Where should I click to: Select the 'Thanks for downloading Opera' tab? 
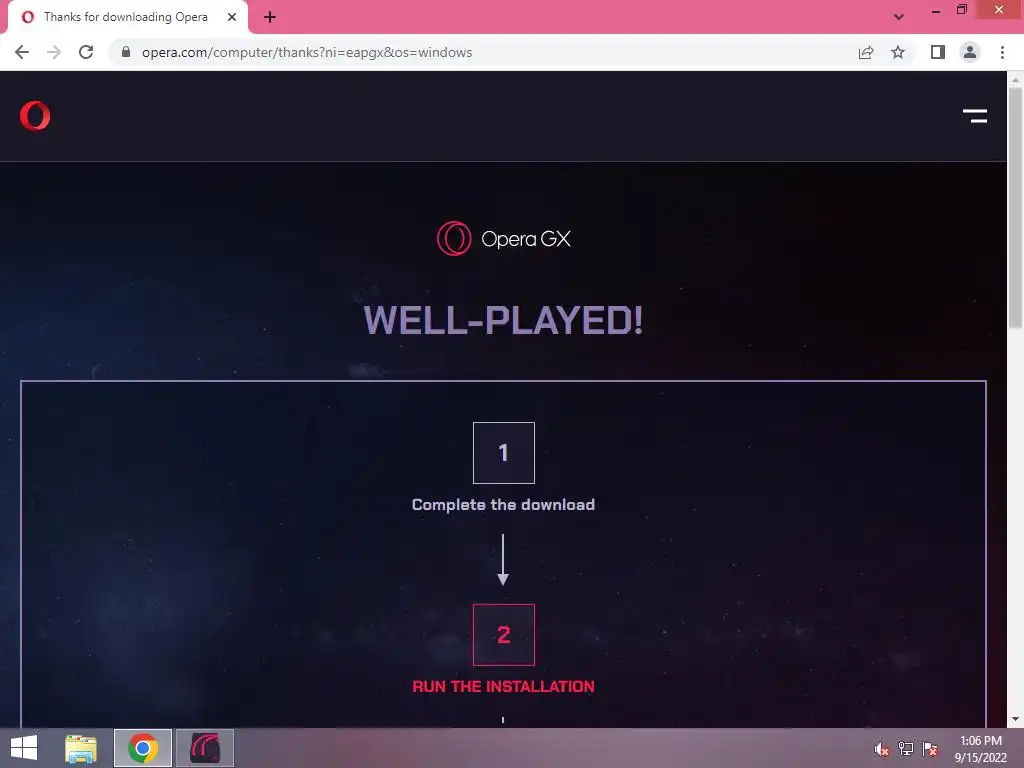[127, 17]
